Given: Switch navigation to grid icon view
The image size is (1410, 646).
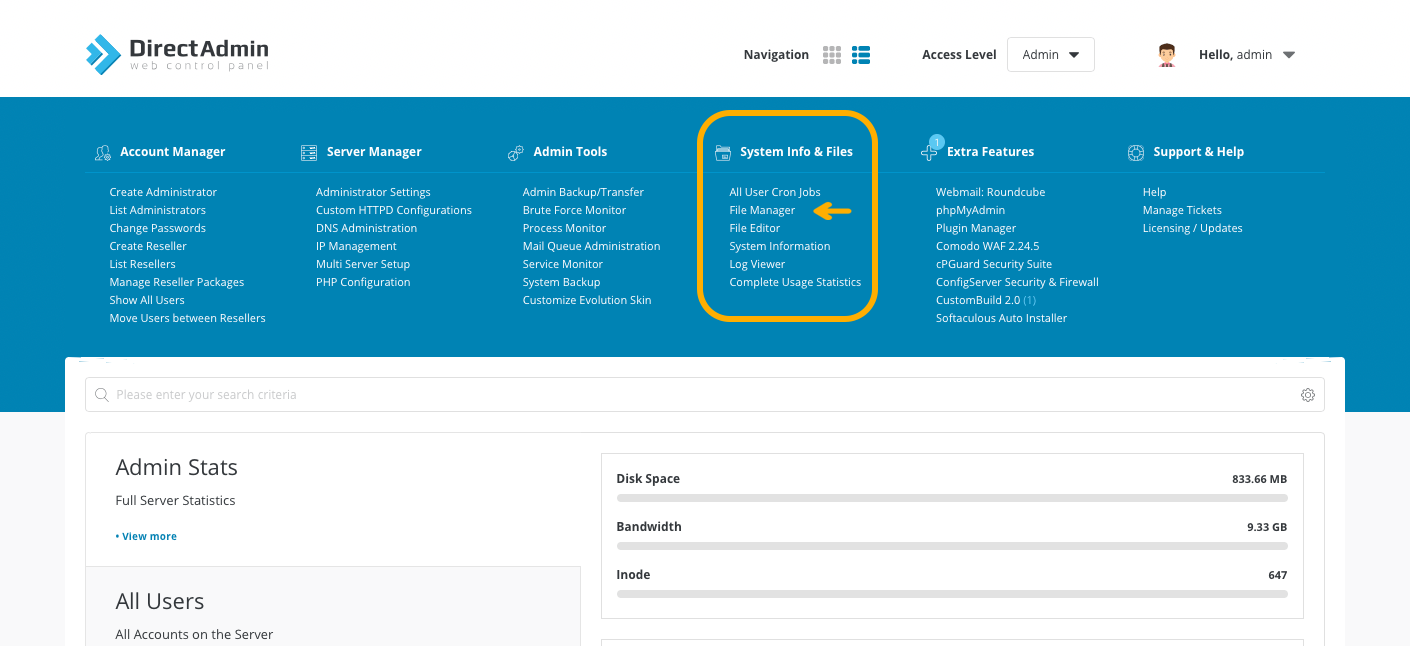Looking at the screenshot, I should pyautogui.click(x=832, y=55).
